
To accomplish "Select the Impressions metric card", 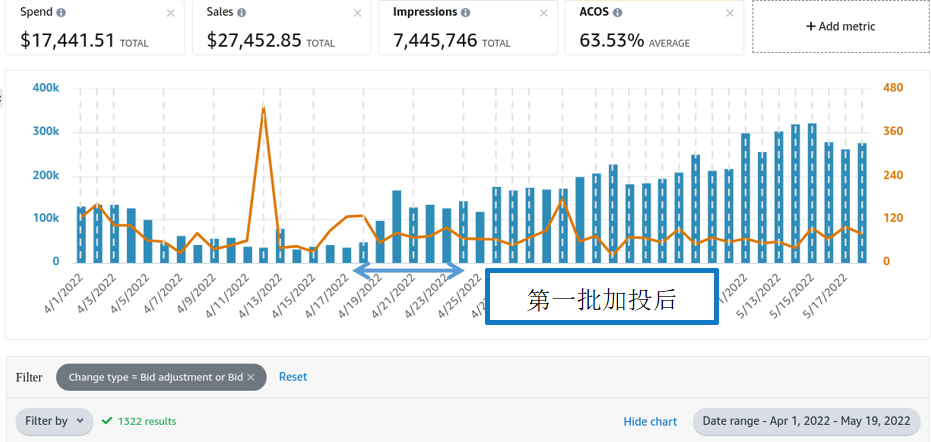I will coord(468,27).
